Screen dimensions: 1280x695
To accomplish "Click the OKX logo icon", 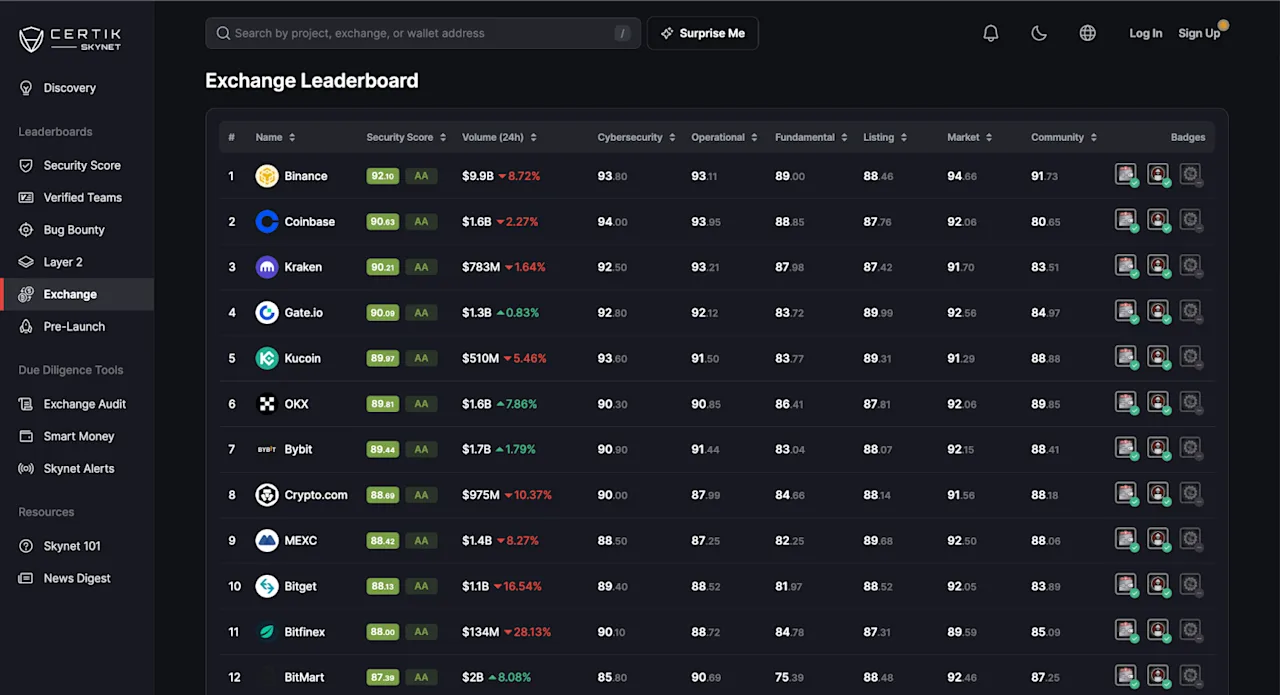I will 267,404.
